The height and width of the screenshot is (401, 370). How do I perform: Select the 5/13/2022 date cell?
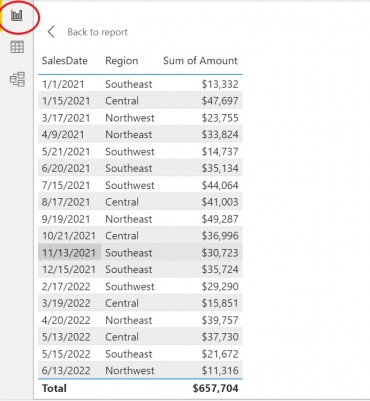pos(66,337)
